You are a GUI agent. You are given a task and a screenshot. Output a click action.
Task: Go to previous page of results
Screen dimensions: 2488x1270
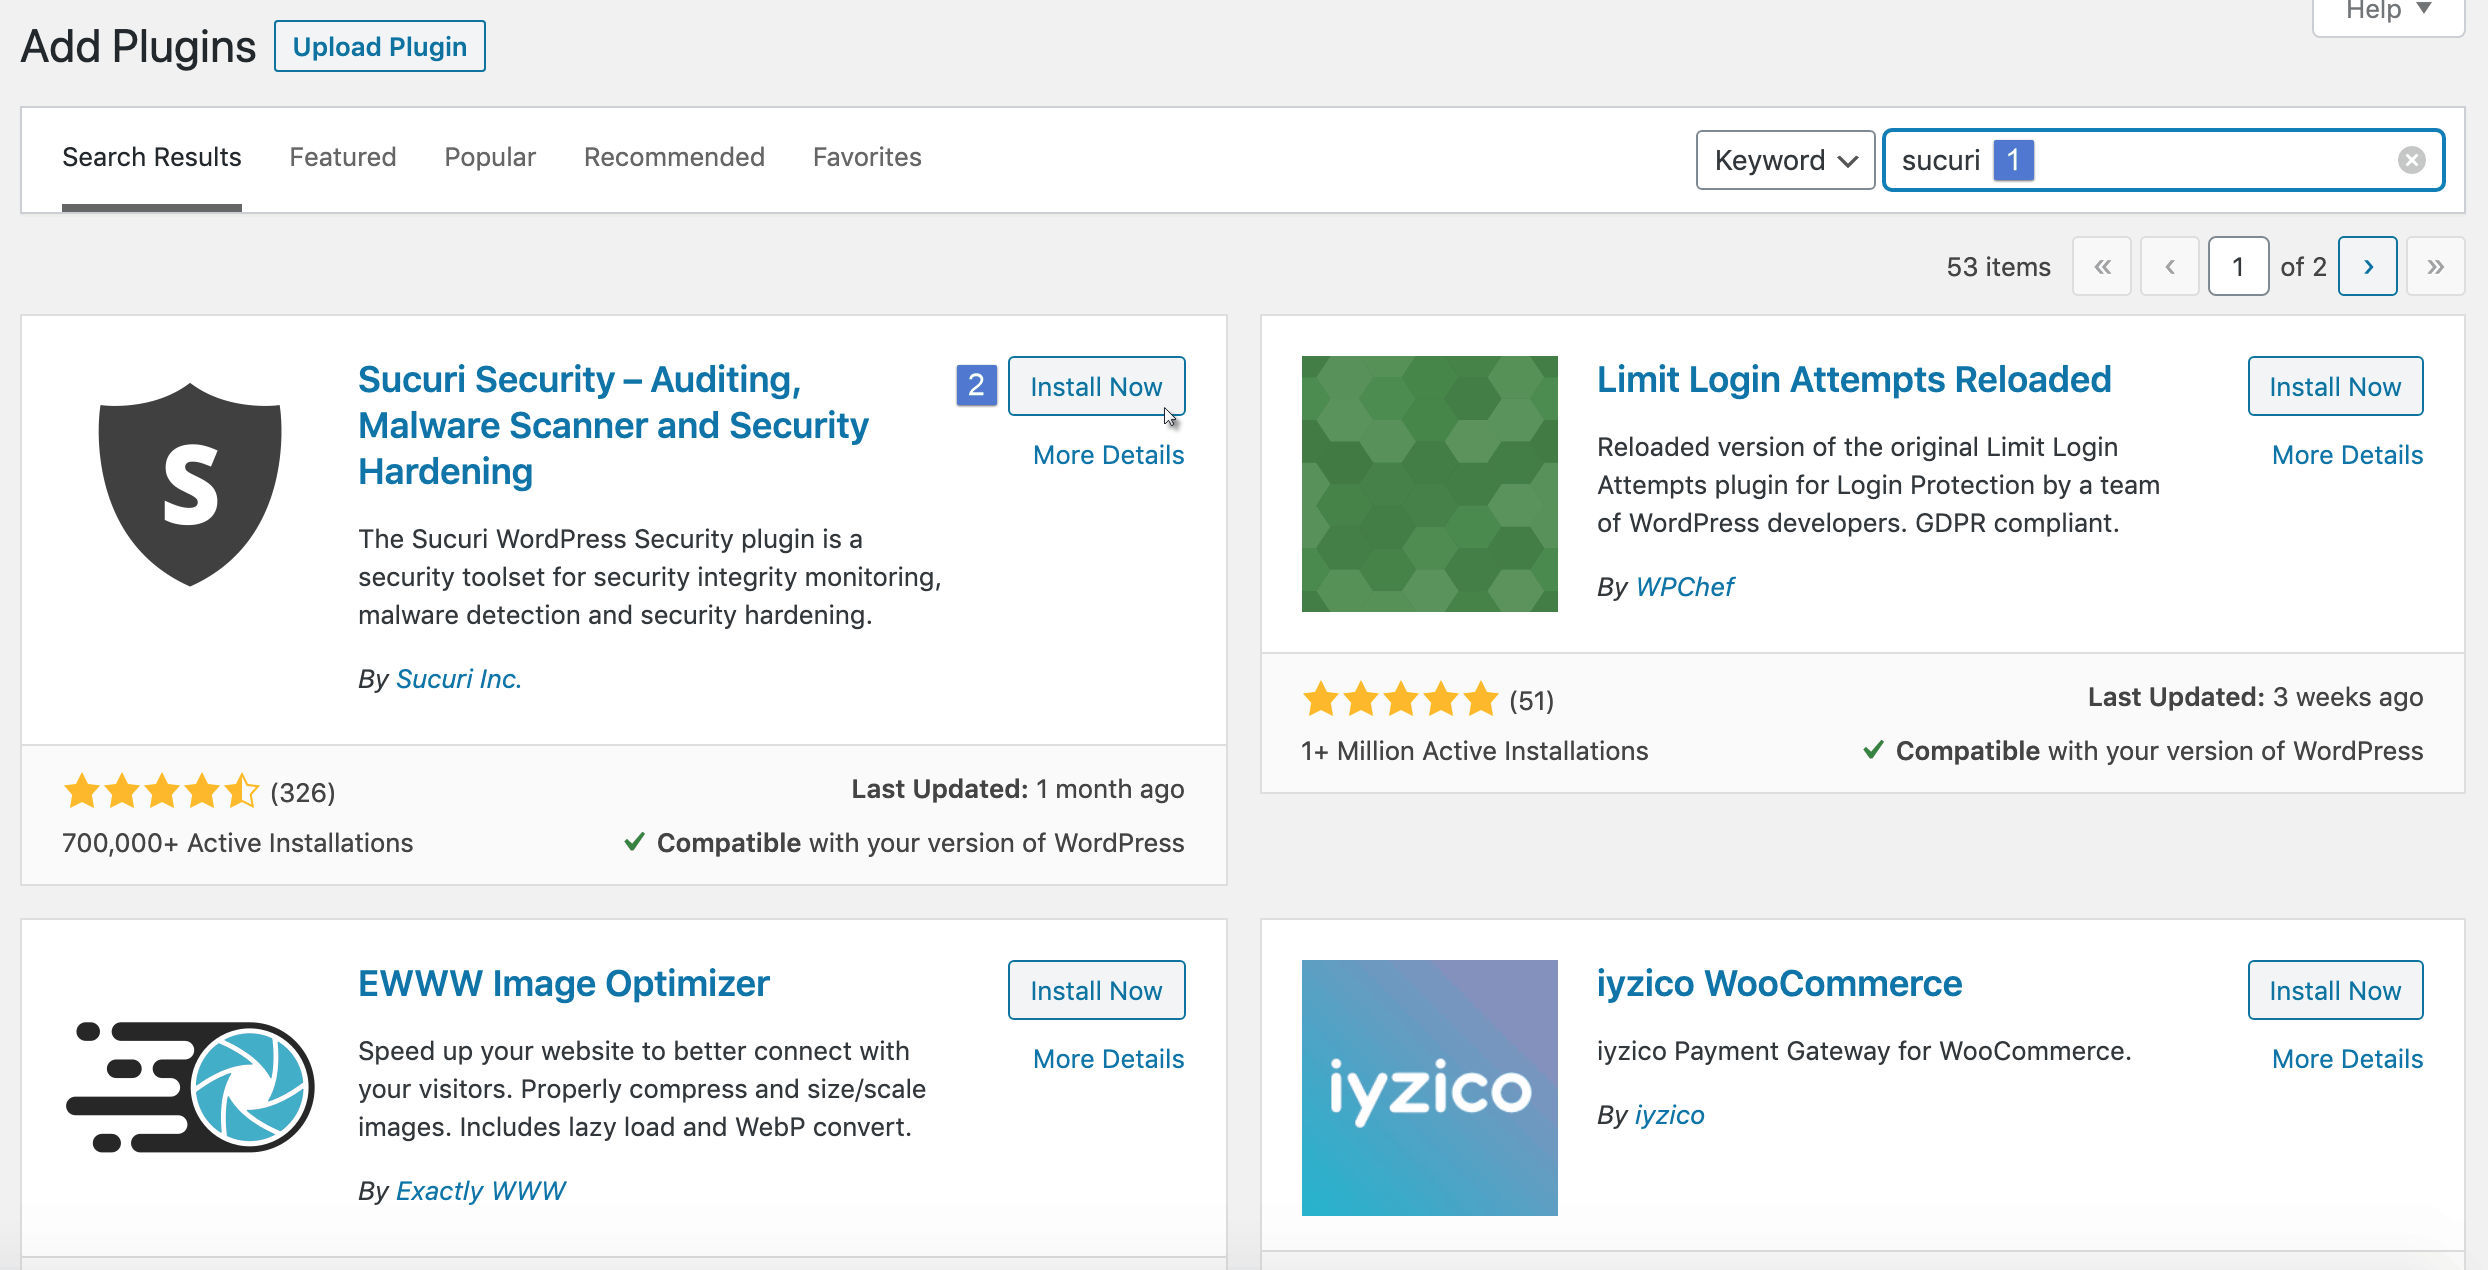tap(2170, 266)
